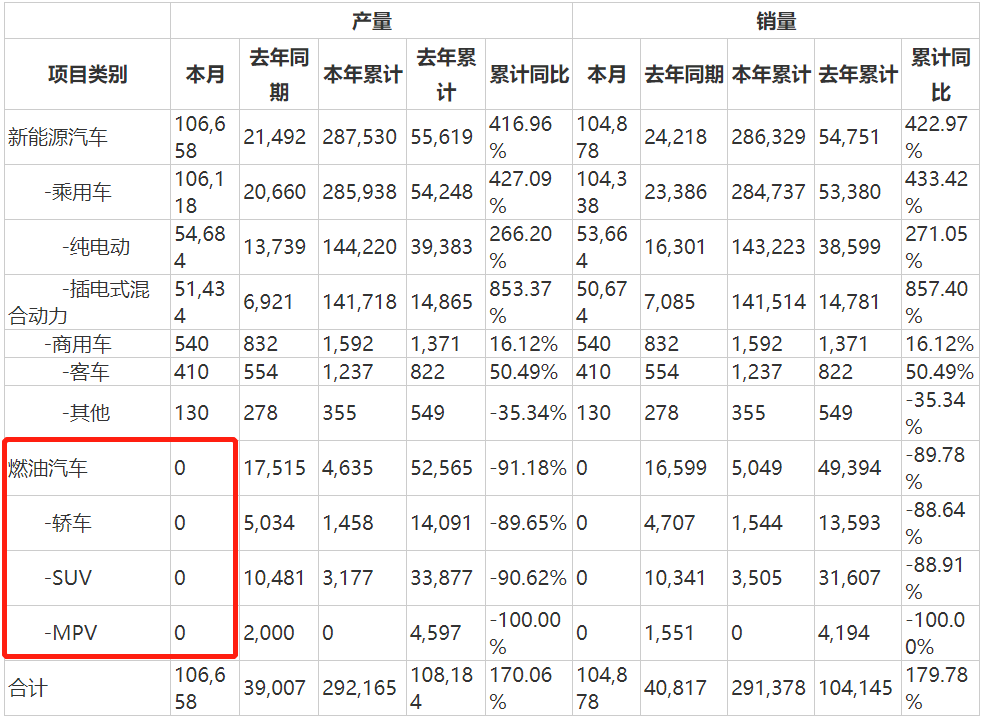Select the 新能源汽车 row label
This screenshot has width=985, height=720.
point(57,137)
